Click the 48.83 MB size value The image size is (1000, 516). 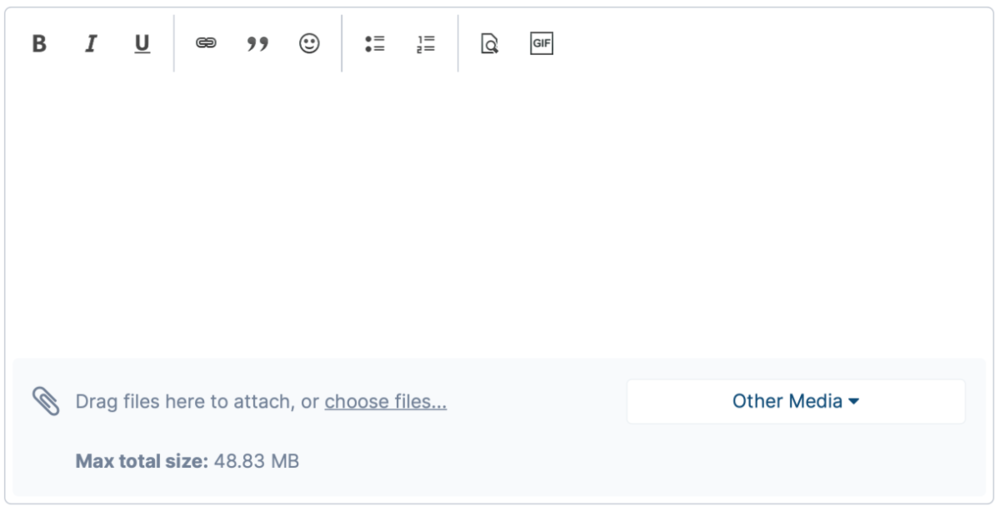(x=257, y=461)
